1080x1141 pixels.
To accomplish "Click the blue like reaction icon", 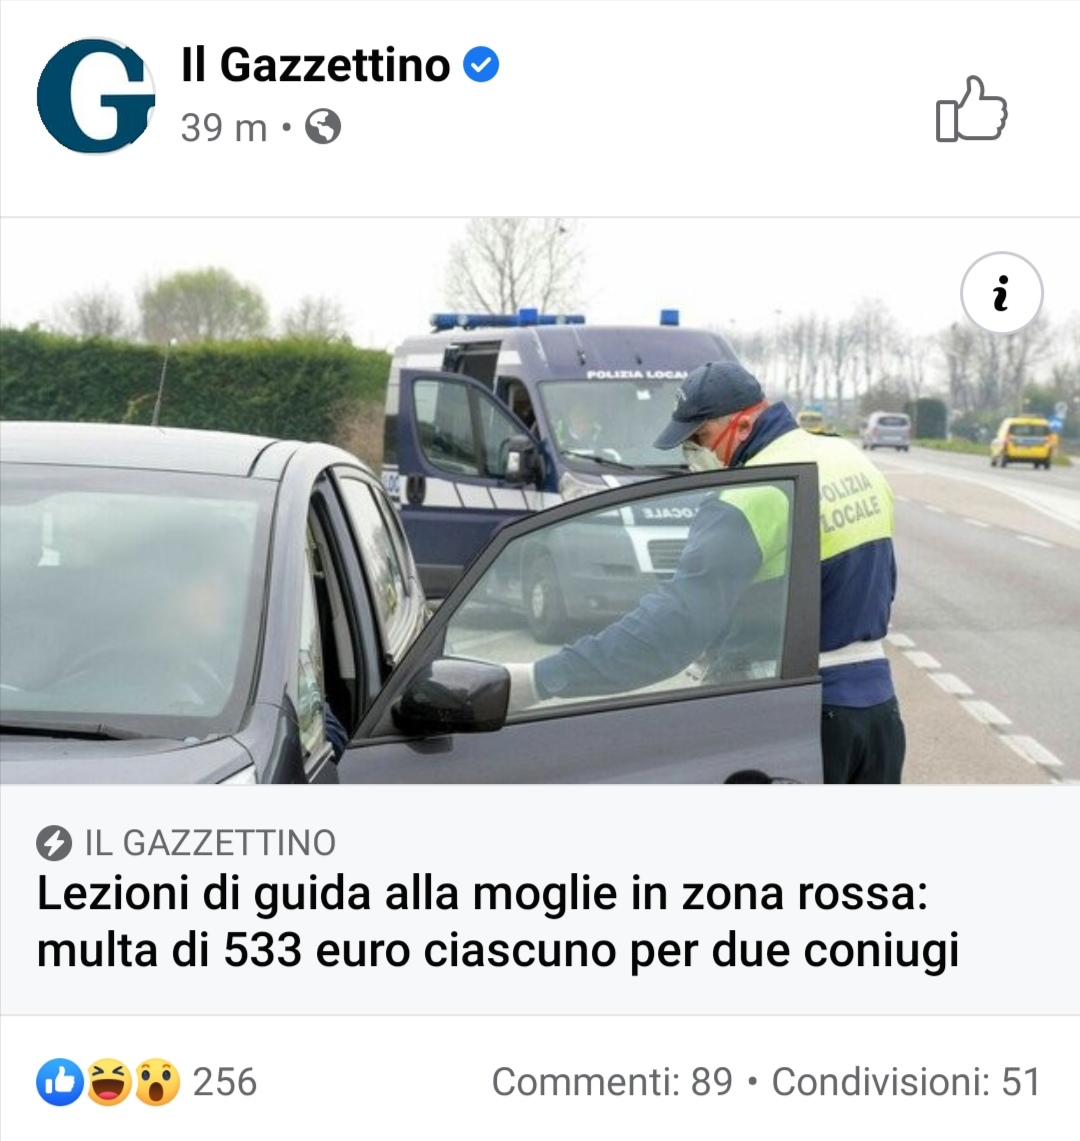I will [x=60, y=1082].
